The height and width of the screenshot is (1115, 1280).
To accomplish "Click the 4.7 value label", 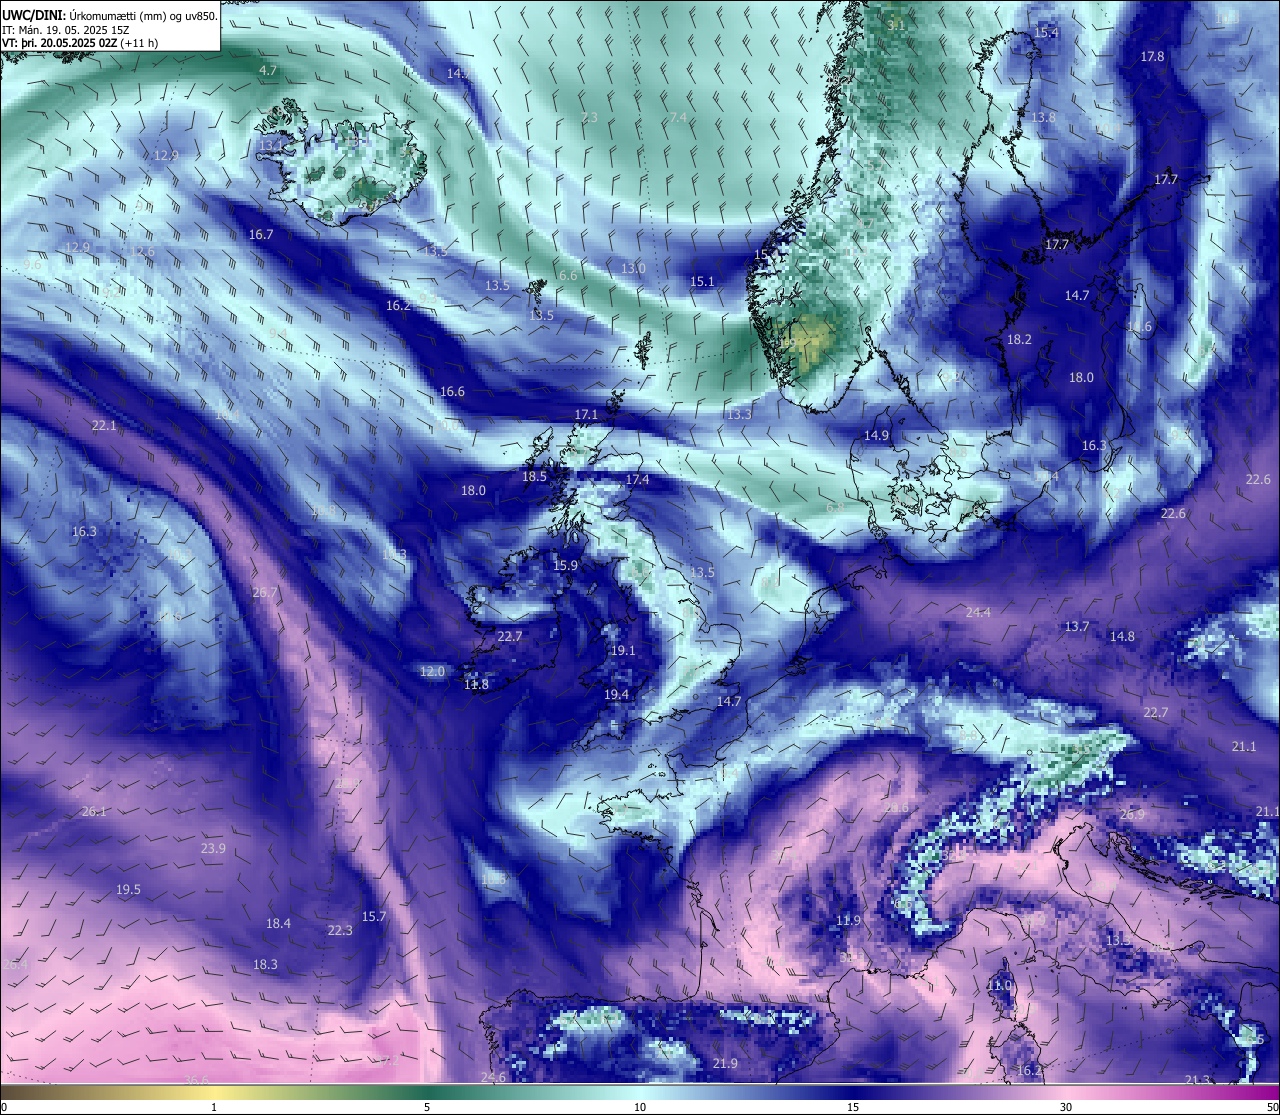I will [x=268, y=71].
